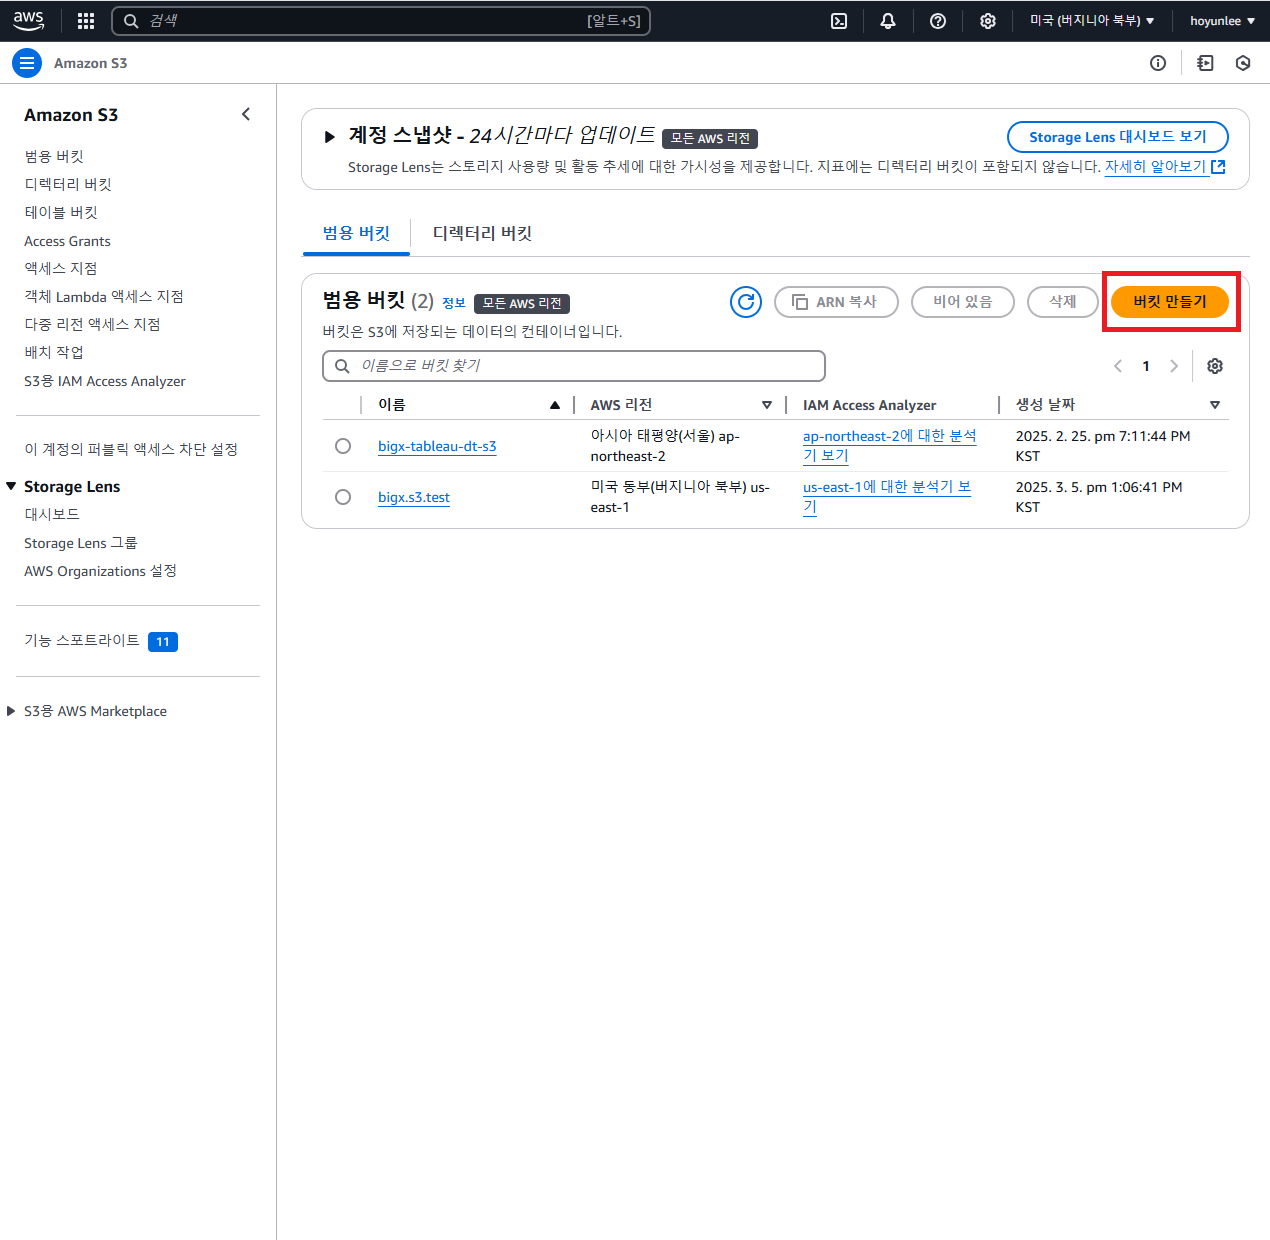Toggle the S3 hamburger navigation menu
This screenshot has height=1240, width=1270.
coord(27,63)
